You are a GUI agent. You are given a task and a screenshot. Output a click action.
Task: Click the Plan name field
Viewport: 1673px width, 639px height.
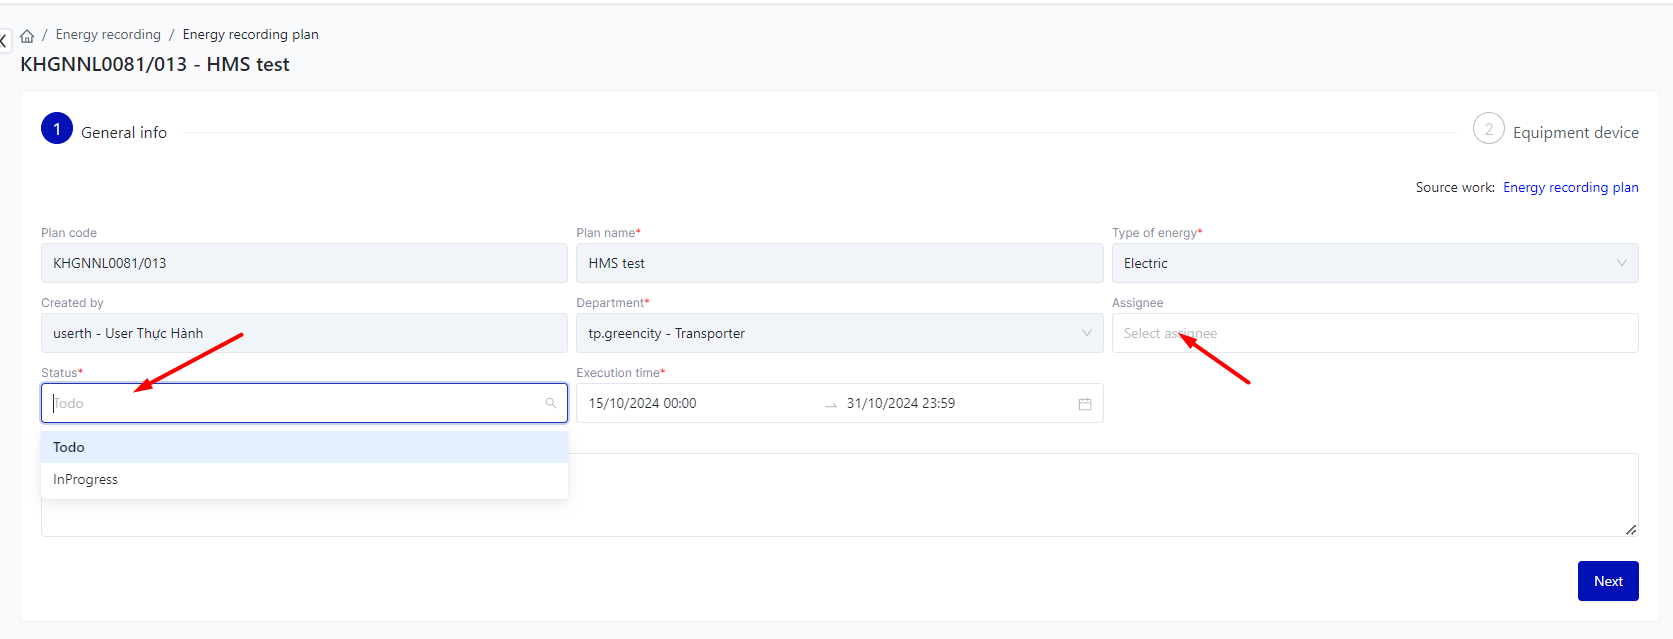tap(838, 263)
